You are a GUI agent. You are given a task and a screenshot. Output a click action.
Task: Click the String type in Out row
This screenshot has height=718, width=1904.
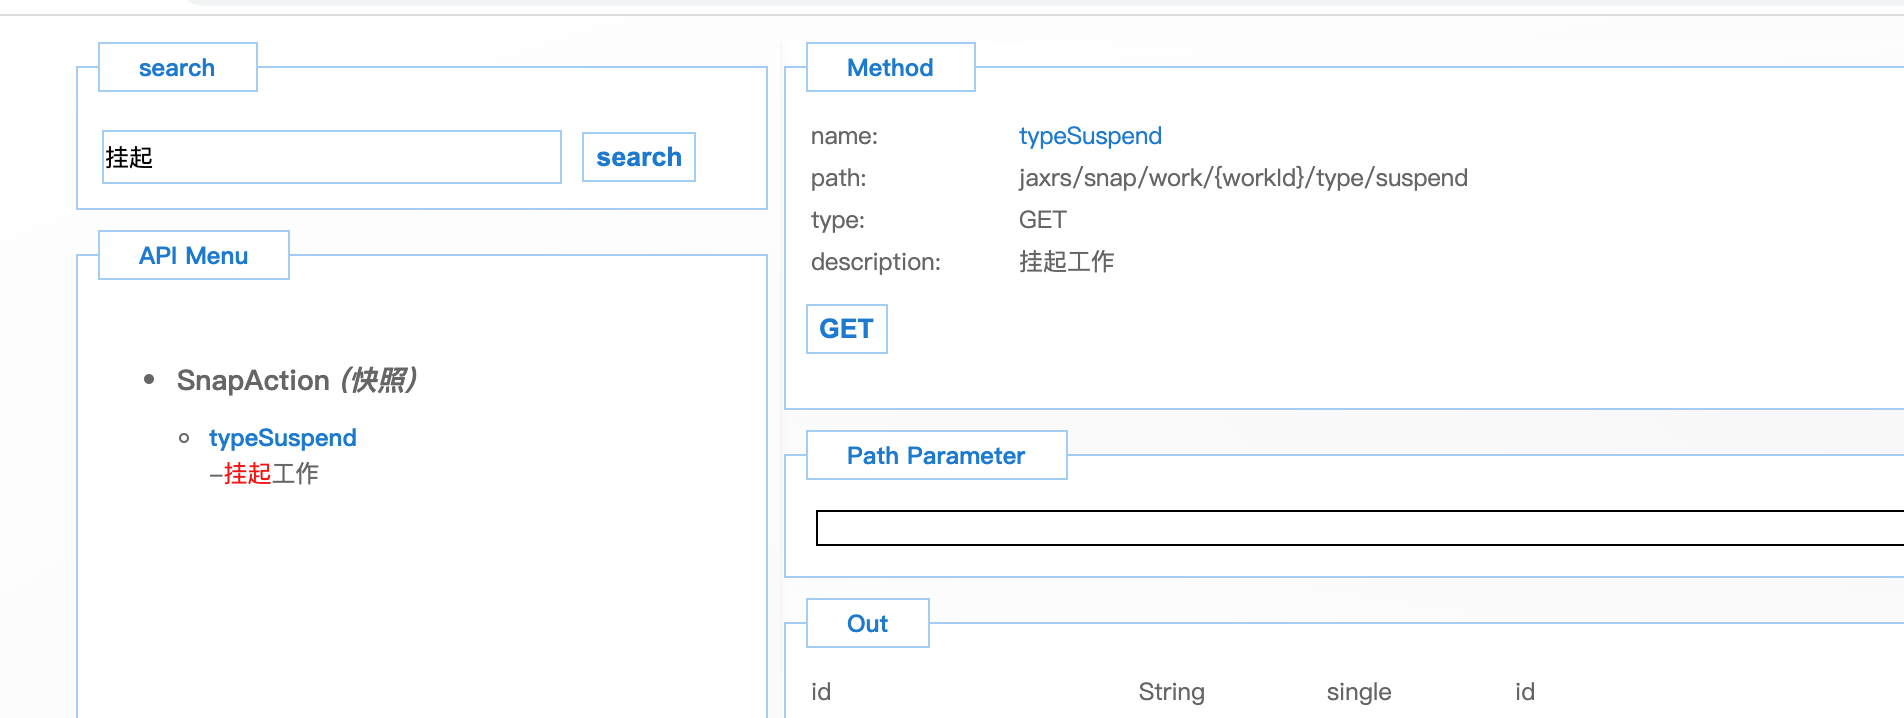(1171, 692)
